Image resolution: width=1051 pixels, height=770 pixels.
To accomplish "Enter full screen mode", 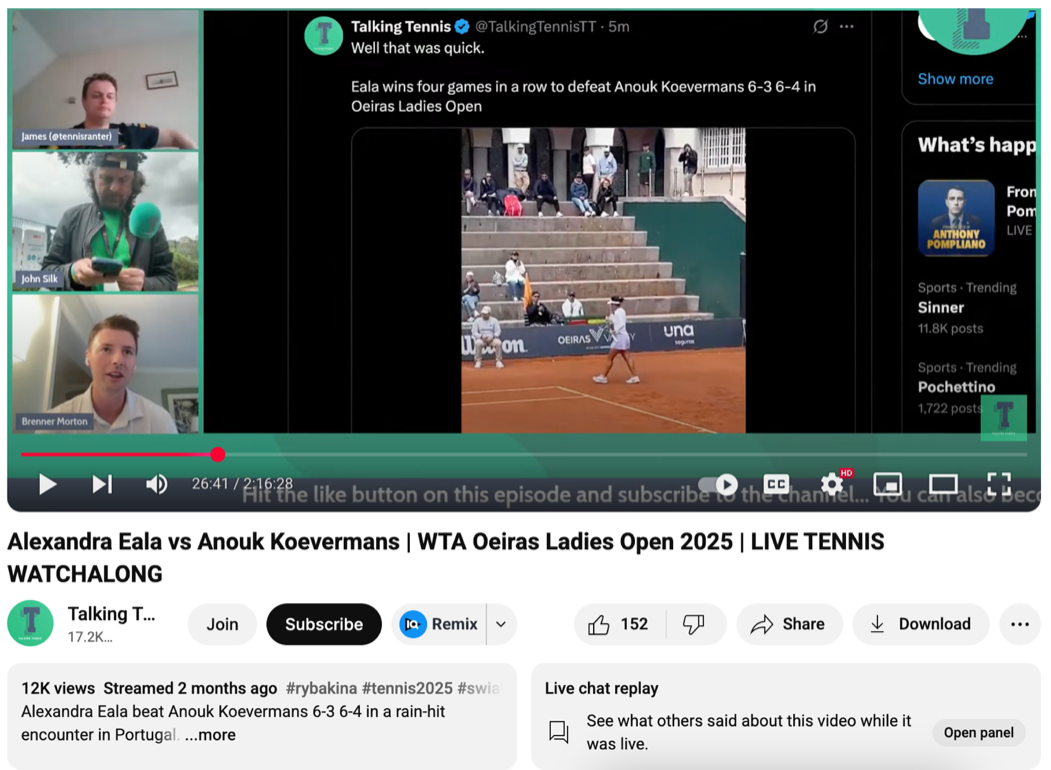I will click(x=999, y=484).
